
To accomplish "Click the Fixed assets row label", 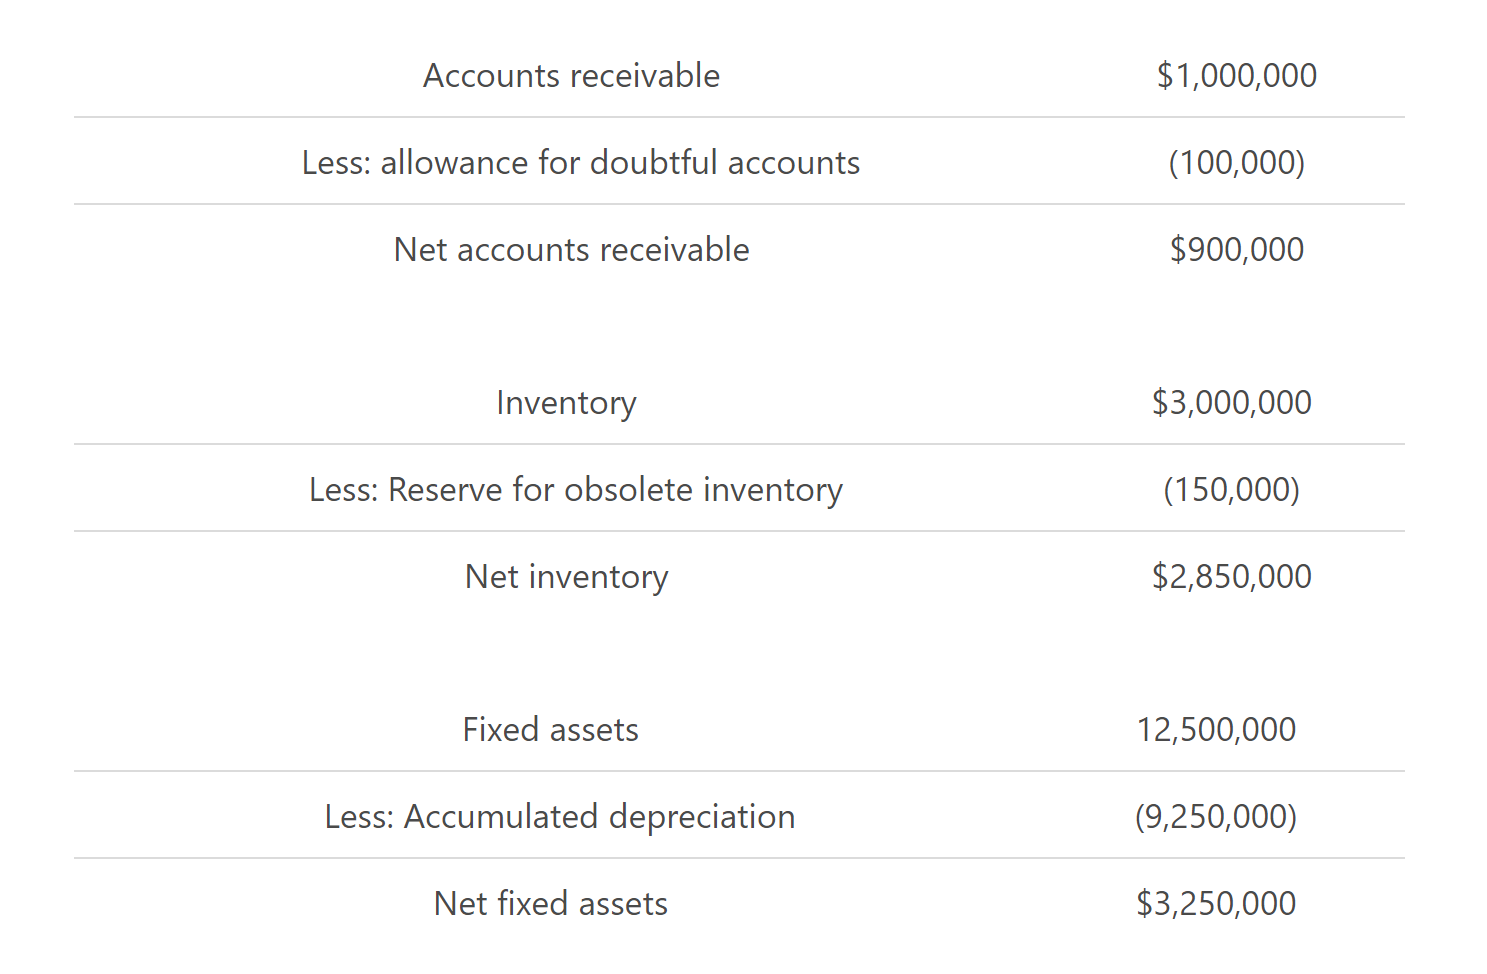I will coord(550,730).
